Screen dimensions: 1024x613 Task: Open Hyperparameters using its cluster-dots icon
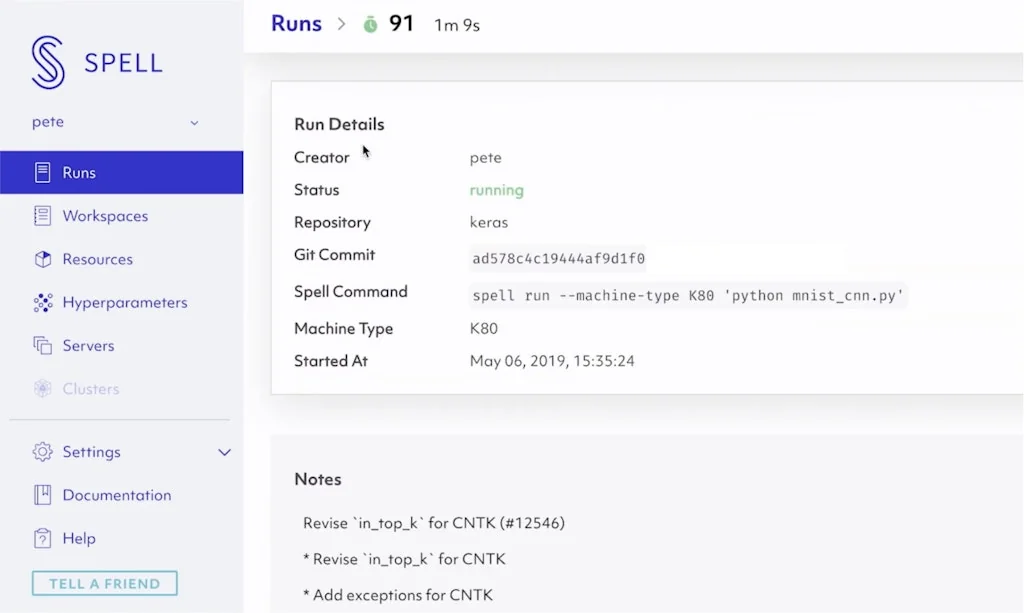[x=42, y=302]
